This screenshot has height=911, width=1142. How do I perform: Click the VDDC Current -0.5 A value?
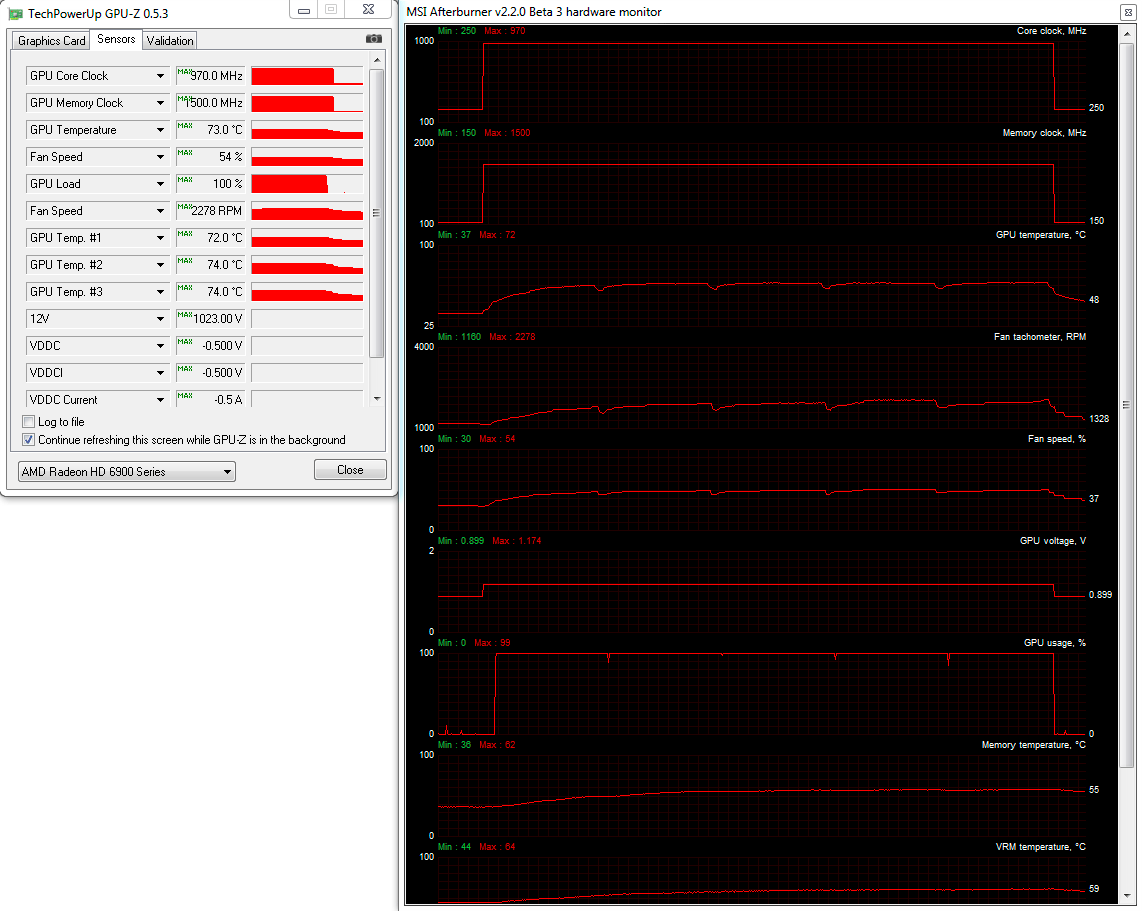(210, 399)
